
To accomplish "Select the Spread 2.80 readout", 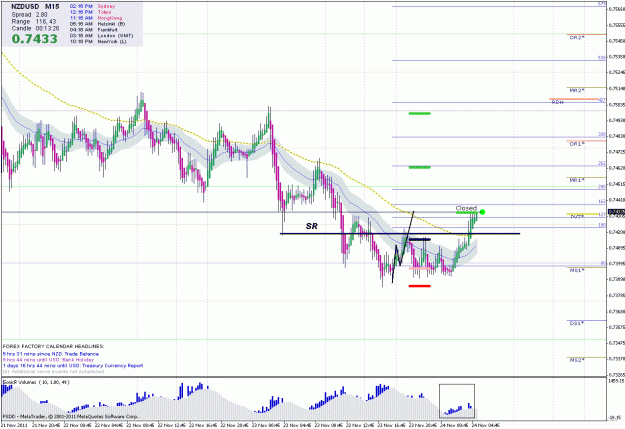I will point(29,15).
